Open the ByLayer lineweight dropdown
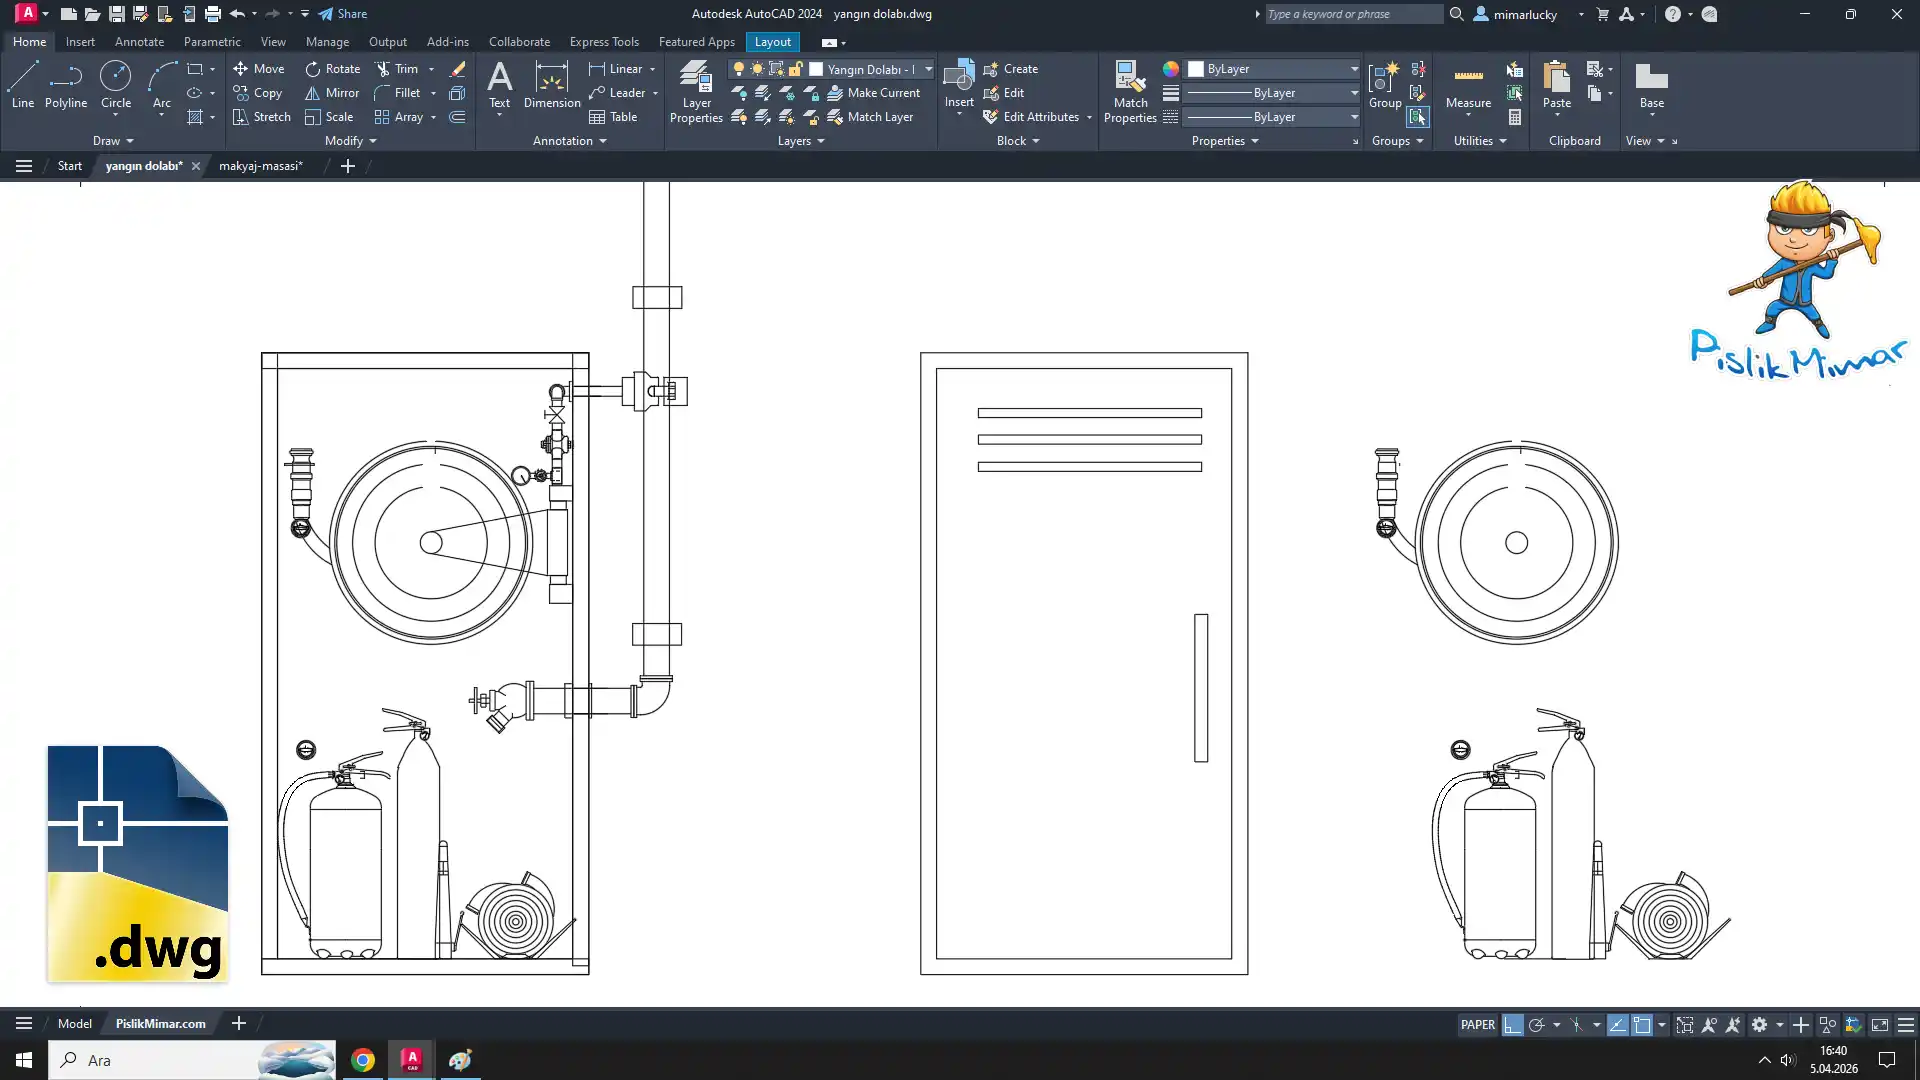The width and height of the screenshot is (1920, 1080). (1354, 93)
